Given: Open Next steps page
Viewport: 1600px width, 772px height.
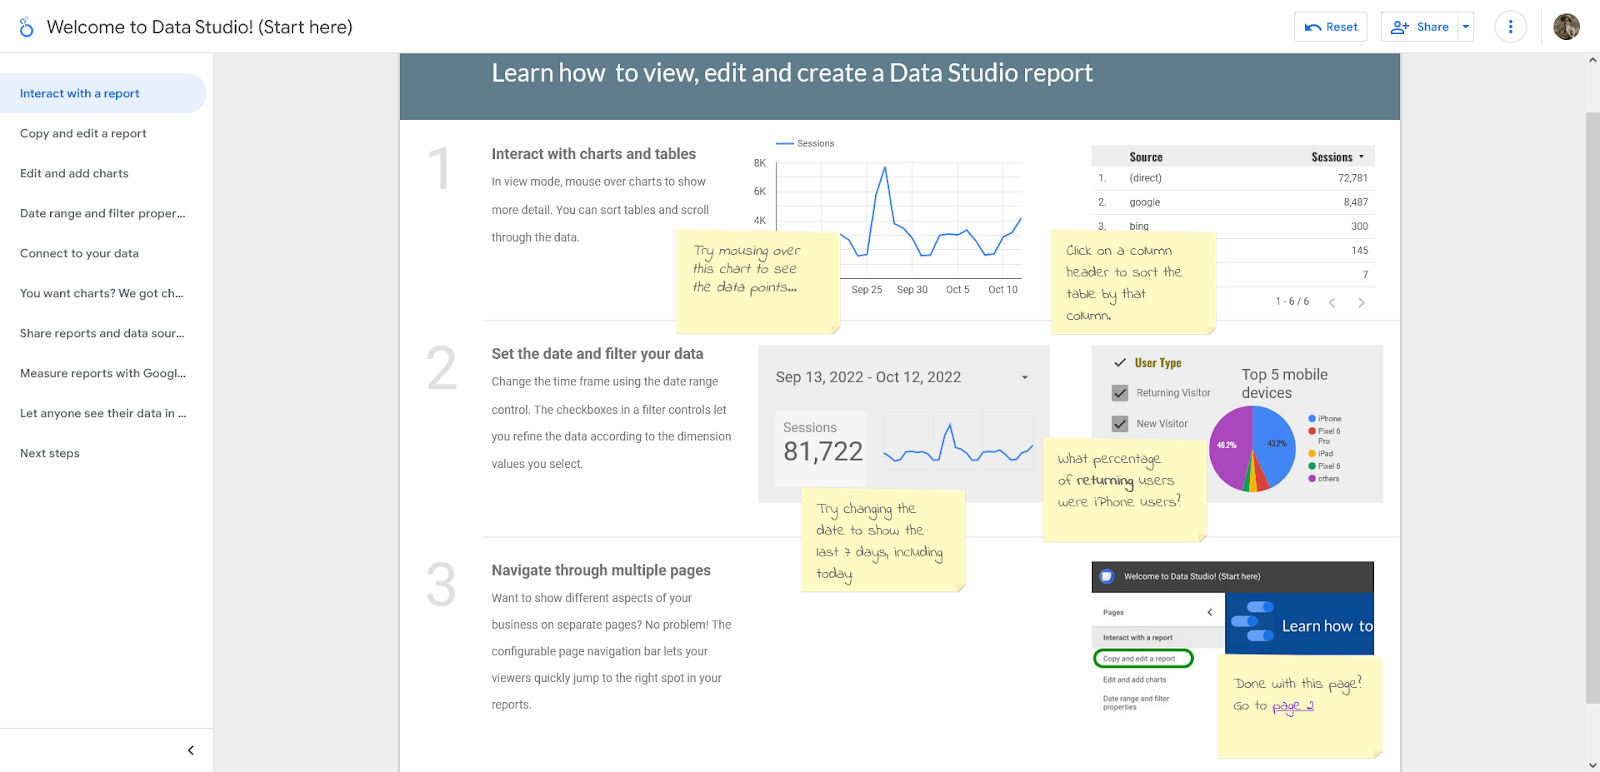Looking at the screenshot, I should (103, 453).
